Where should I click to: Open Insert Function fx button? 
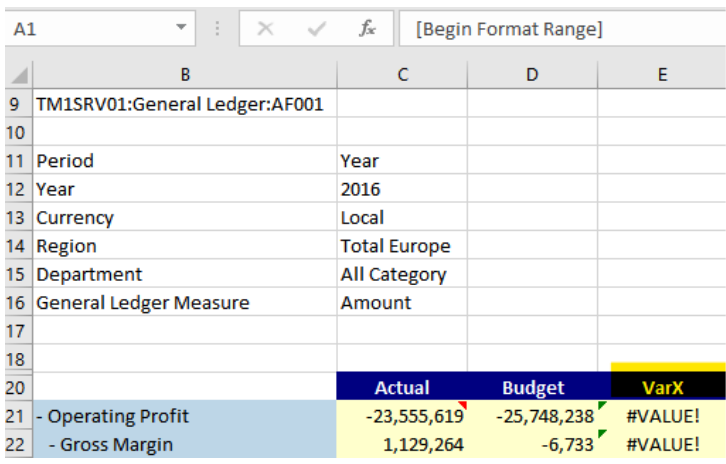(x=368, y=29)
